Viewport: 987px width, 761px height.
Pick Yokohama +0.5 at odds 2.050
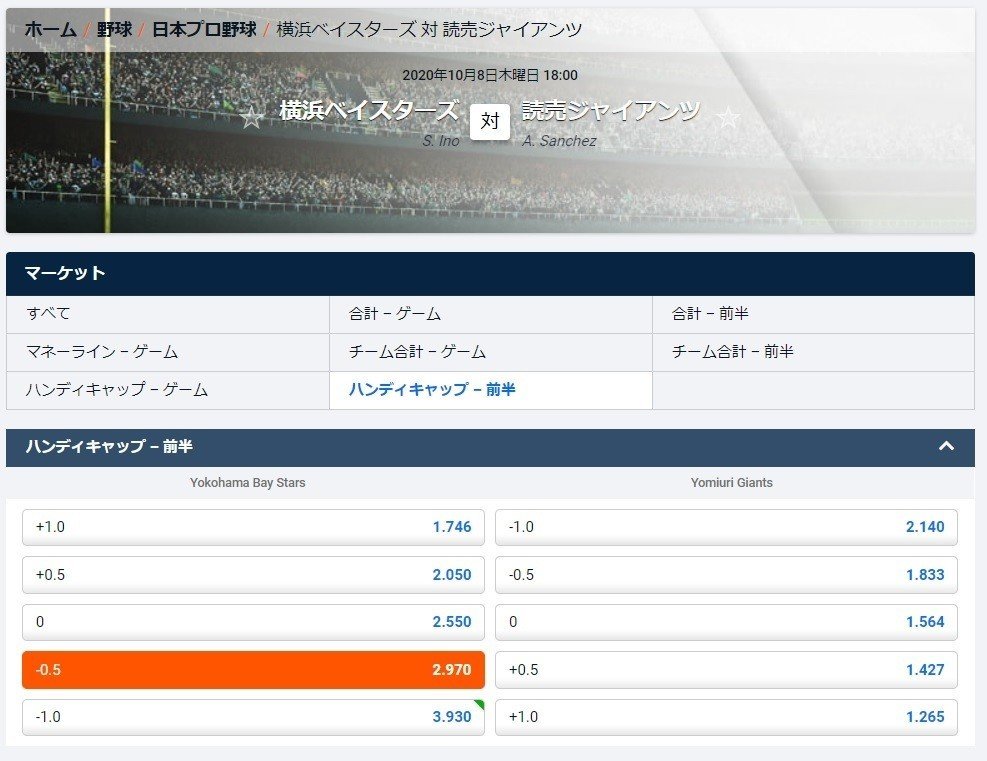pos(253,575)
